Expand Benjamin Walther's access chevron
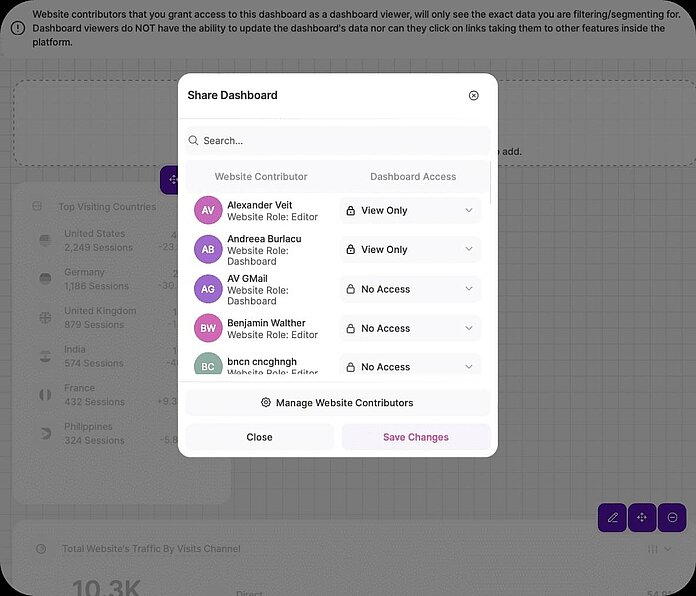 469,328
